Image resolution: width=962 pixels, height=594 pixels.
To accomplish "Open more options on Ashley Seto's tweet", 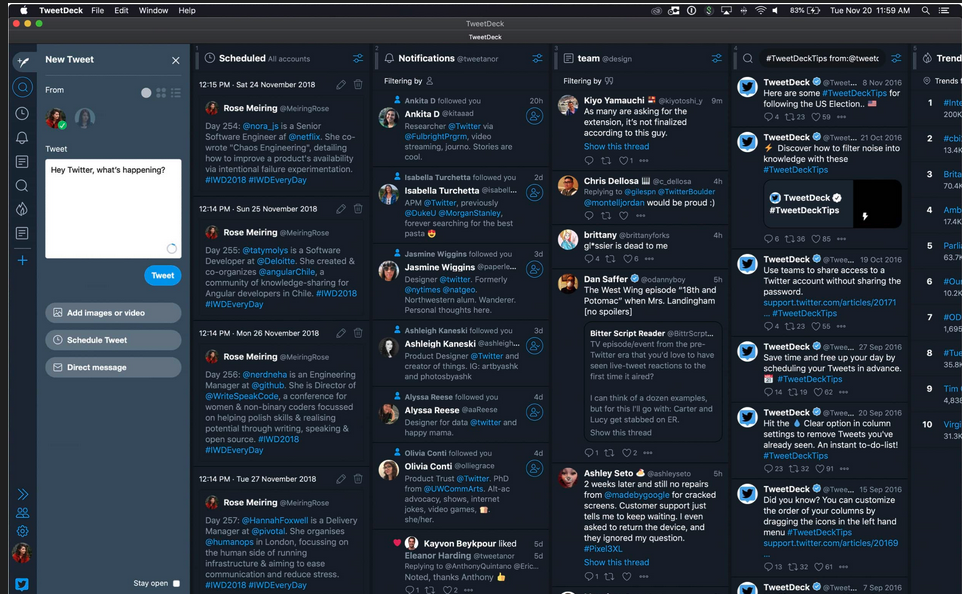I will [644, 577].
